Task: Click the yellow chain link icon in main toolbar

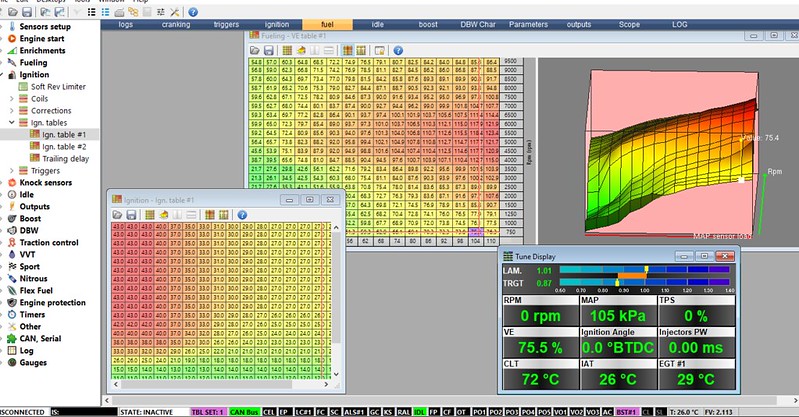Action: 133,12
